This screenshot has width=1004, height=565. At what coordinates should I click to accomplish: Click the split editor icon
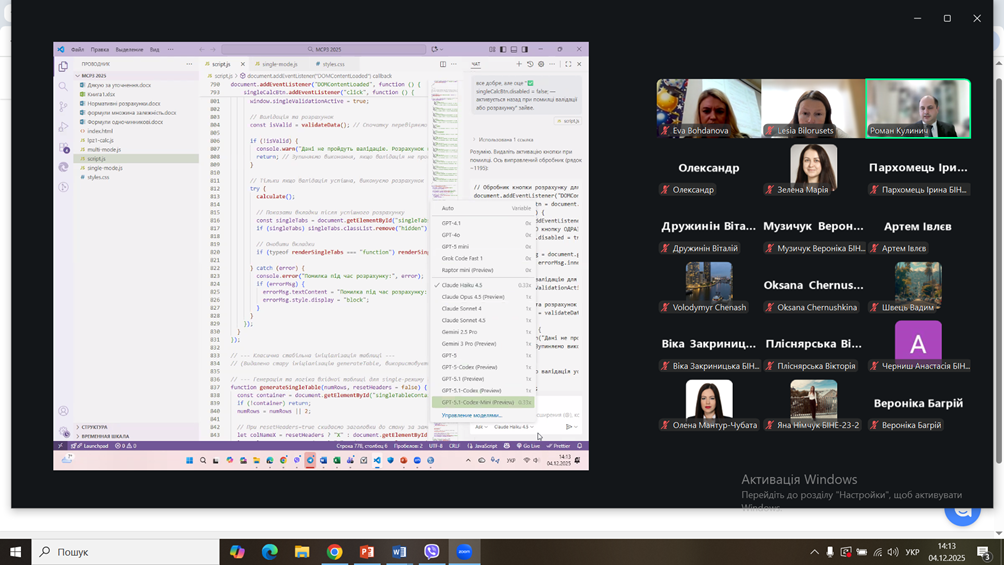pos(443,64)
